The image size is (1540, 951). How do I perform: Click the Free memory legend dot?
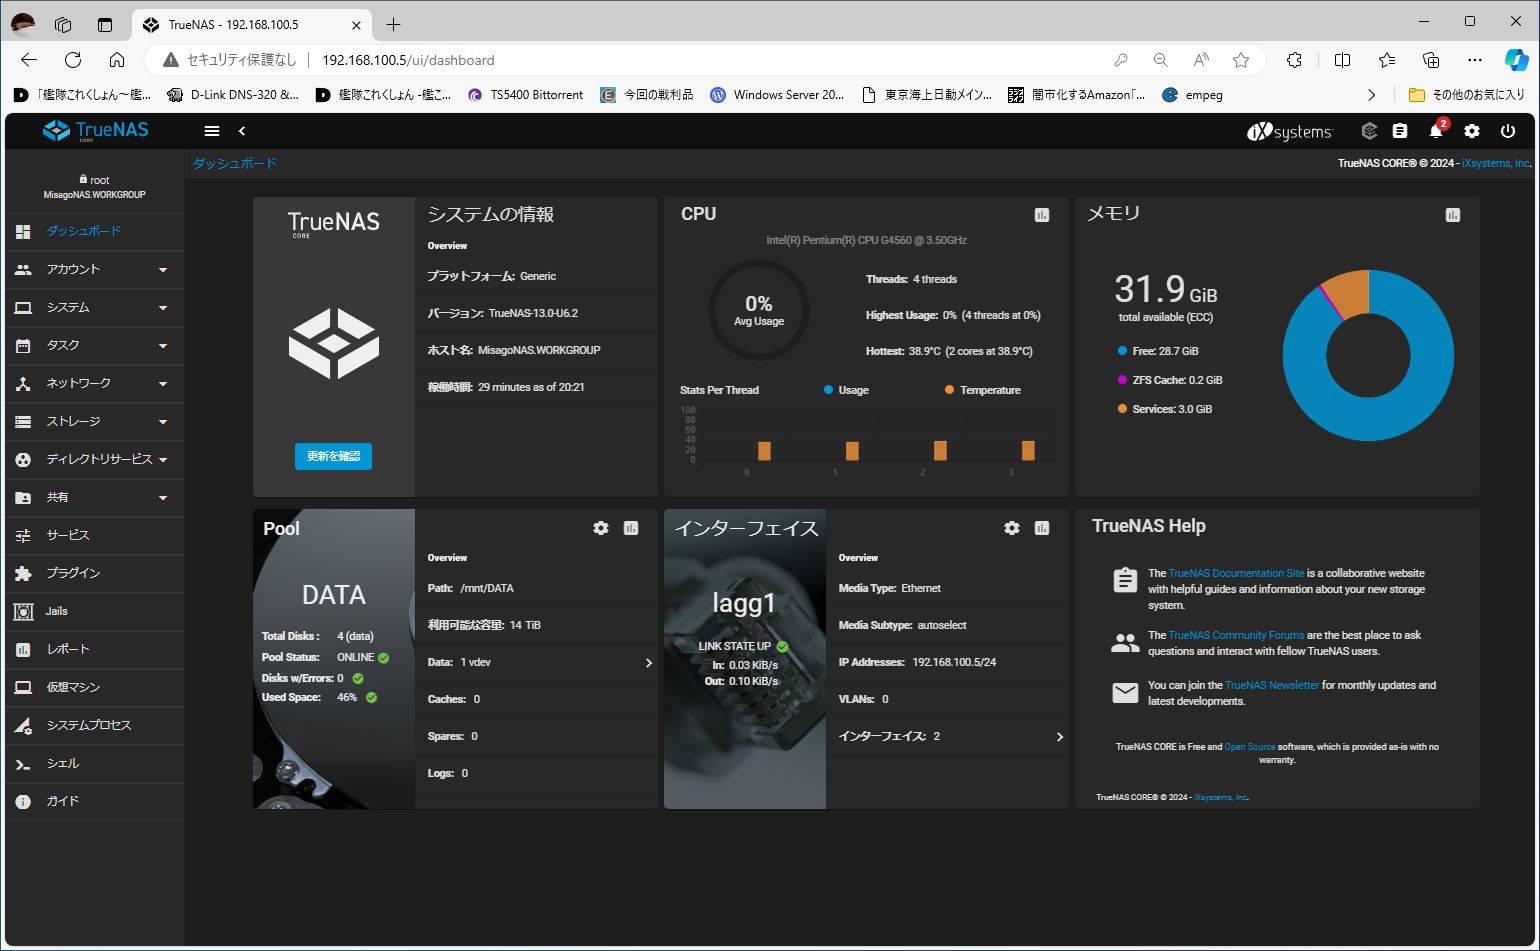[x=1122, y=351]
